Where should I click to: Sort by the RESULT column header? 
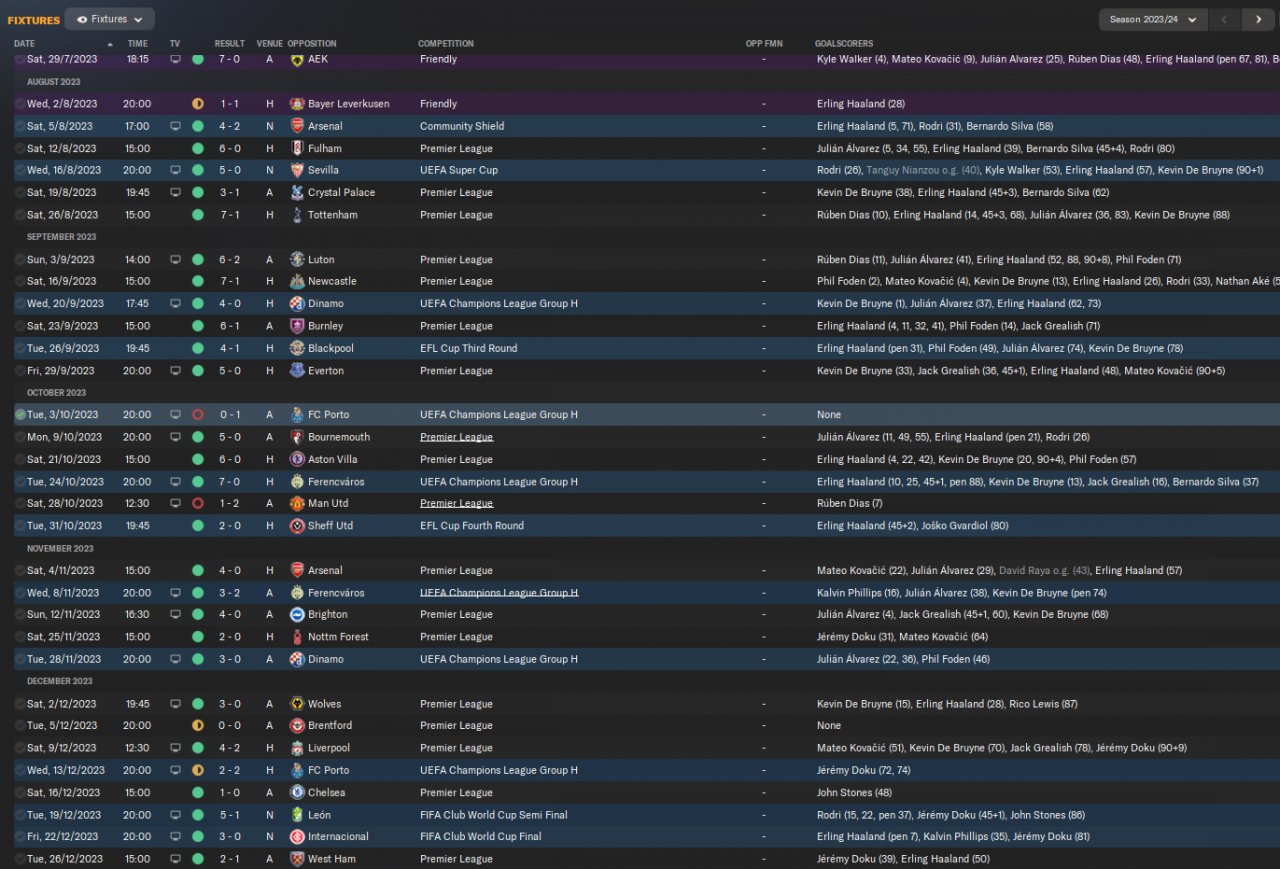pos(229,44)
